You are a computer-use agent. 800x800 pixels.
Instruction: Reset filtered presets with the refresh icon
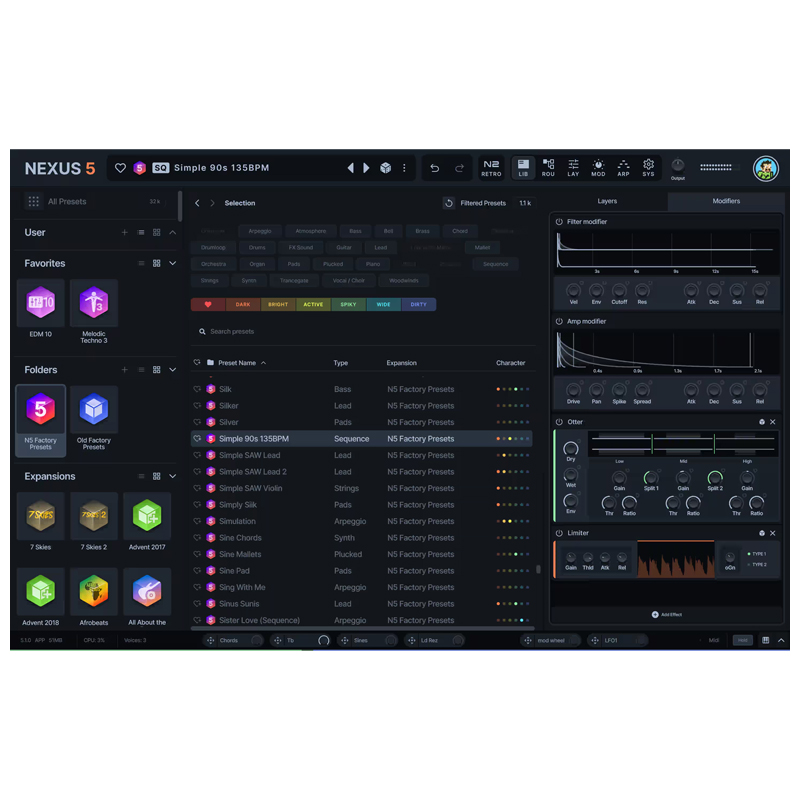tap(448, 203)
